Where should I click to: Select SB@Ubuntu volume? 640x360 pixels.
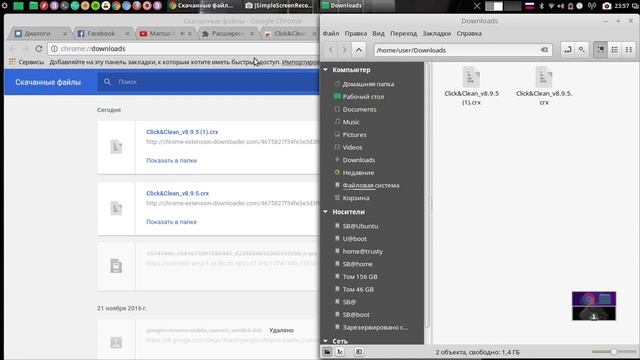click(360, 226)
